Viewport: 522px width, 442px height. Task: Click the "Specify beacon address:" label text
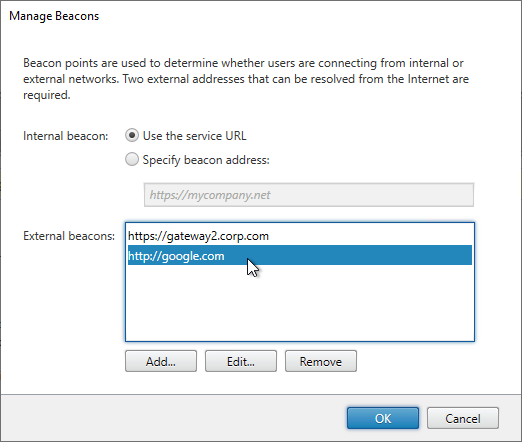point(206,160)
